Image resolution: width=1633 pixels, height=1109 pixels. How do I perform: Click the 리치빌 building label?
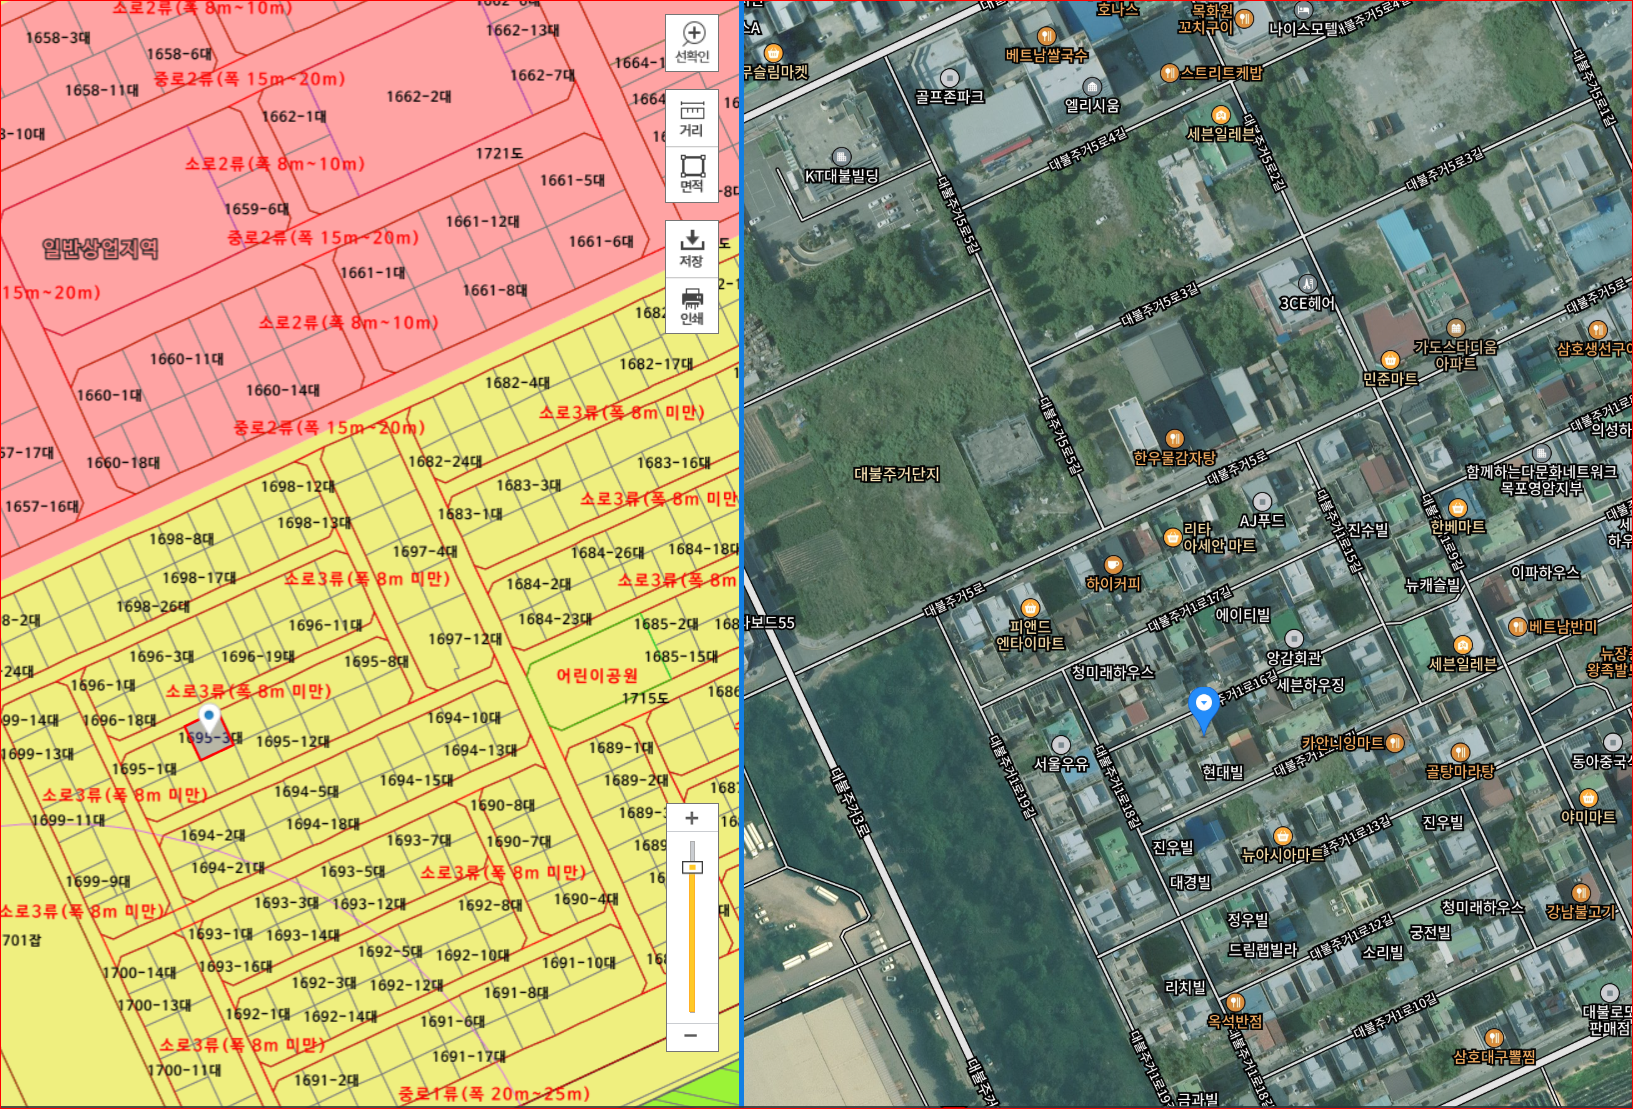click(1186, 988)
